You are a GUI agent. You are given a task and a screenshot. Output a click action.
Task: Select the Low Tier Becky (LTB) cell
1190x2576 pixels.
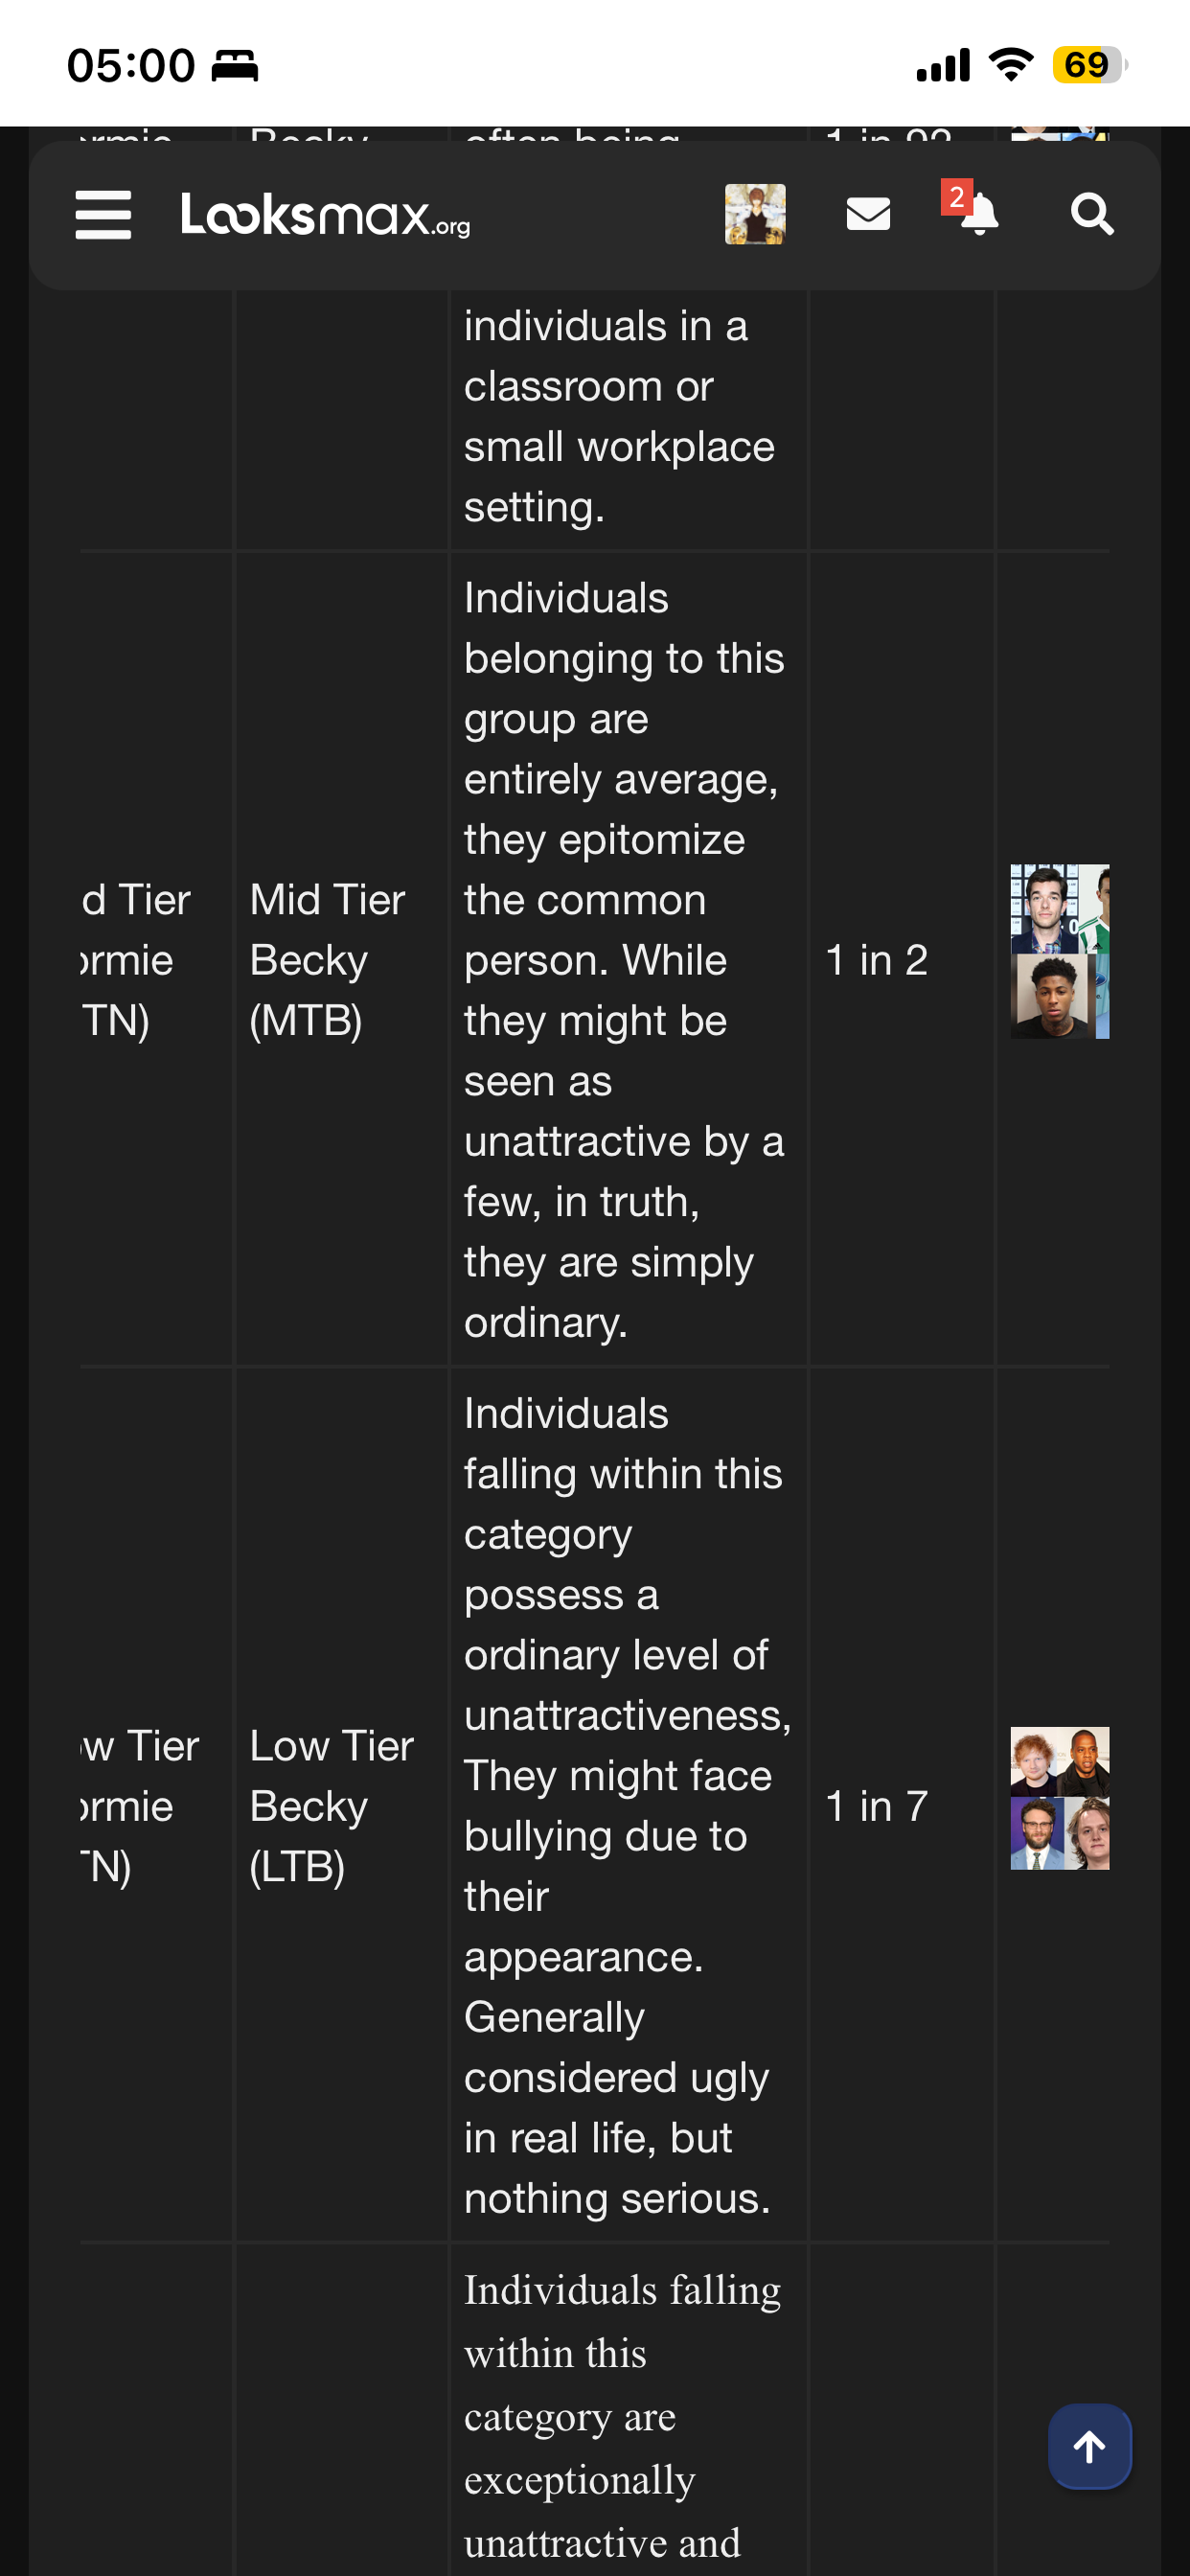(341, 1806)
